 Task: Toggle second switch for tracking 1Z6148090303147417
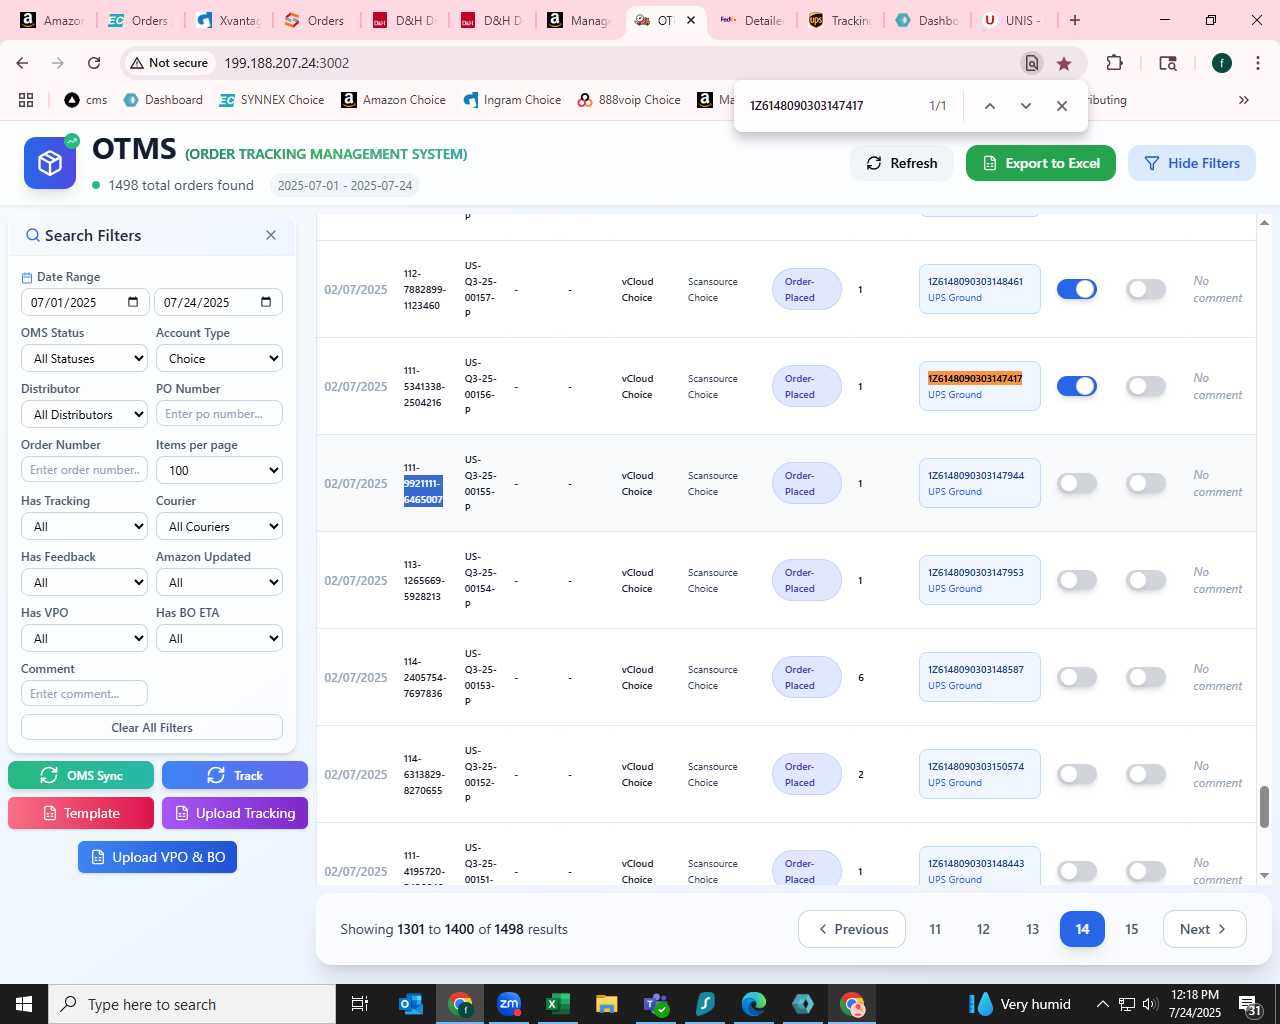click(x=1146, y=386)
